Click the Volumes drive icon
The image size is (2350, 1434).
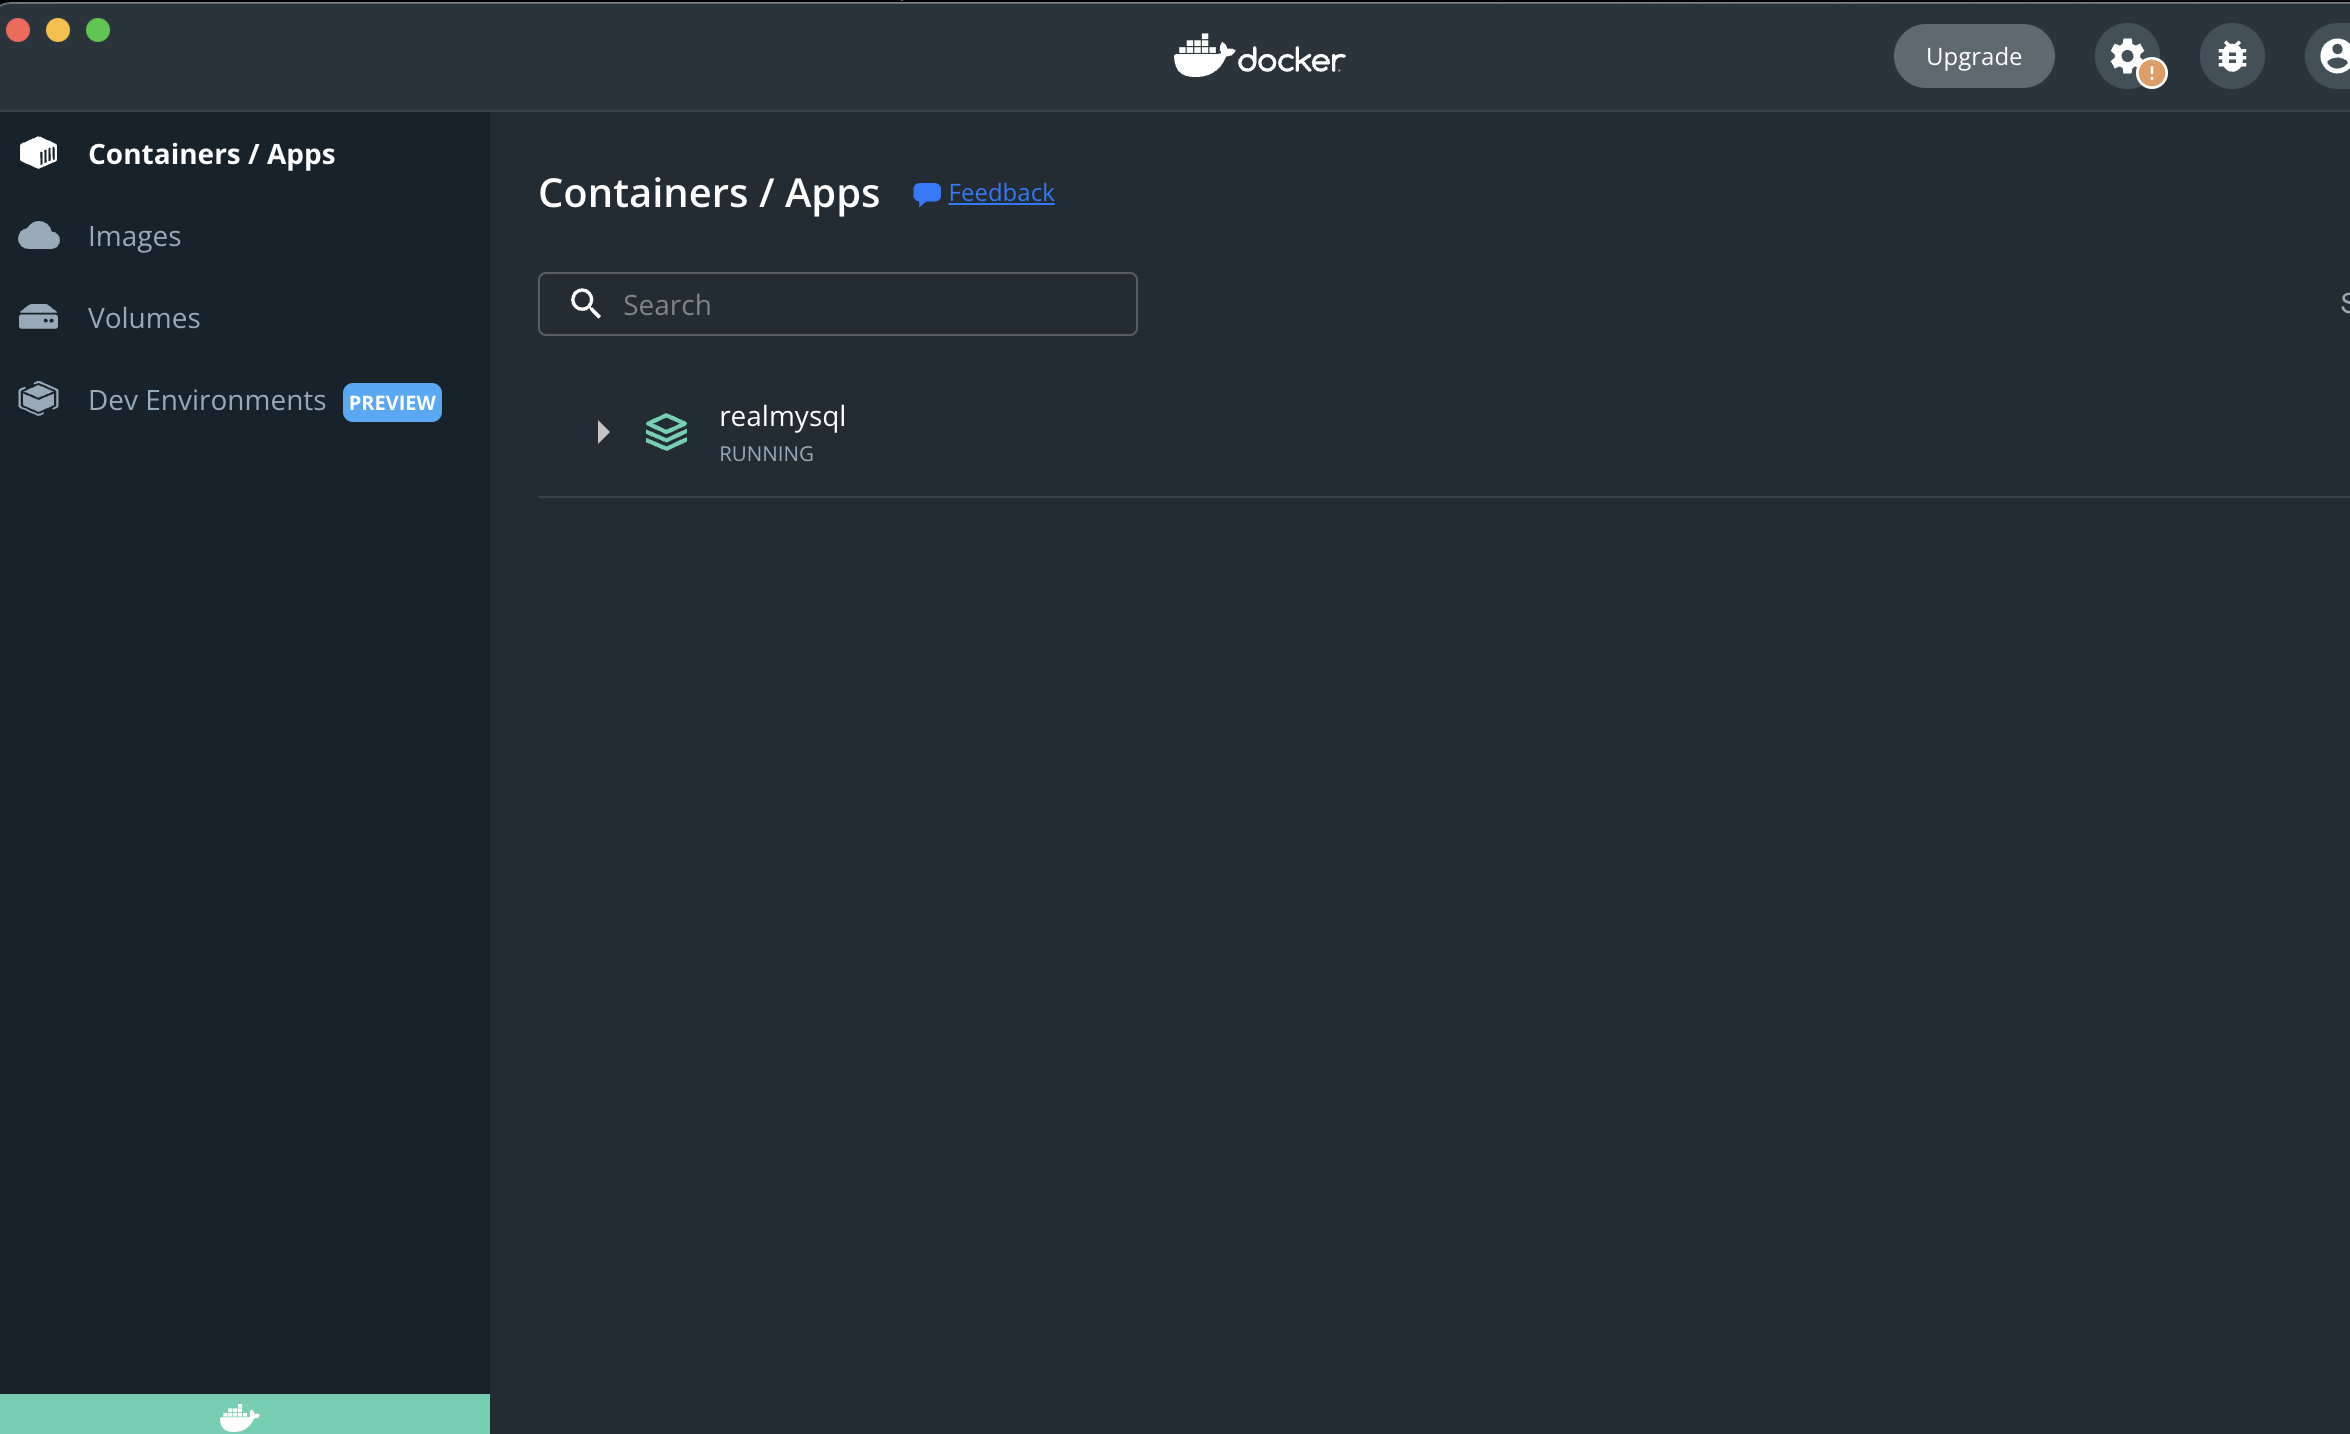[39, 318]
